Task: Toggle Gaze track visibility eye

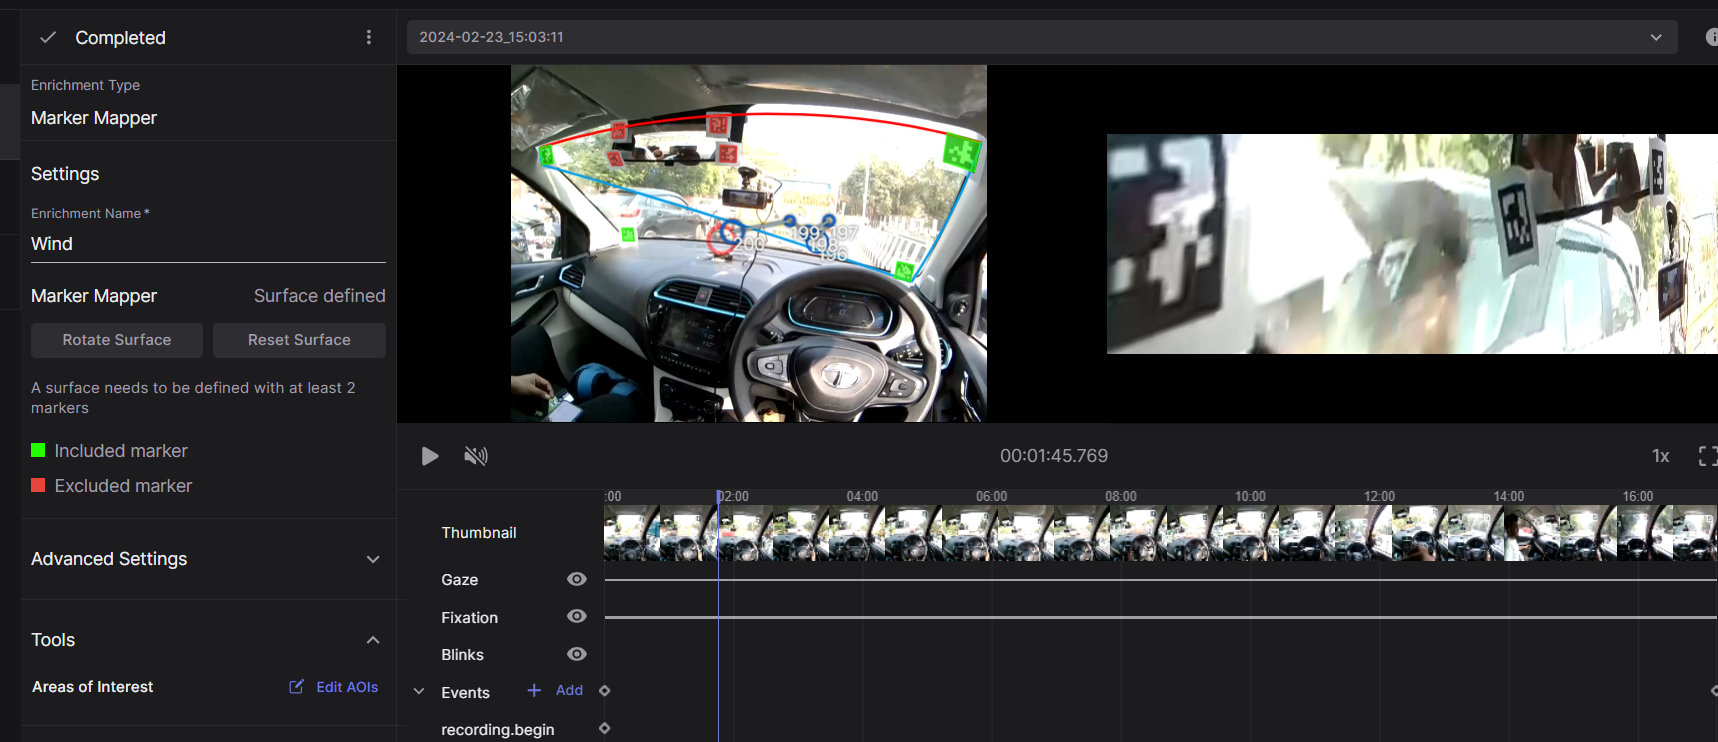Action: tap(577, 579)
